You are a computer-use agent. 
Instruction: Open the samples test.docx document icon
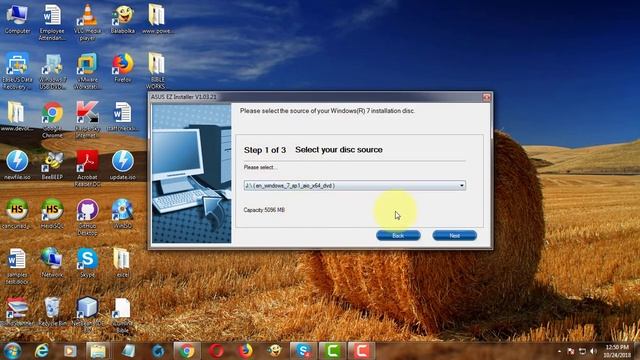point(17,266)
